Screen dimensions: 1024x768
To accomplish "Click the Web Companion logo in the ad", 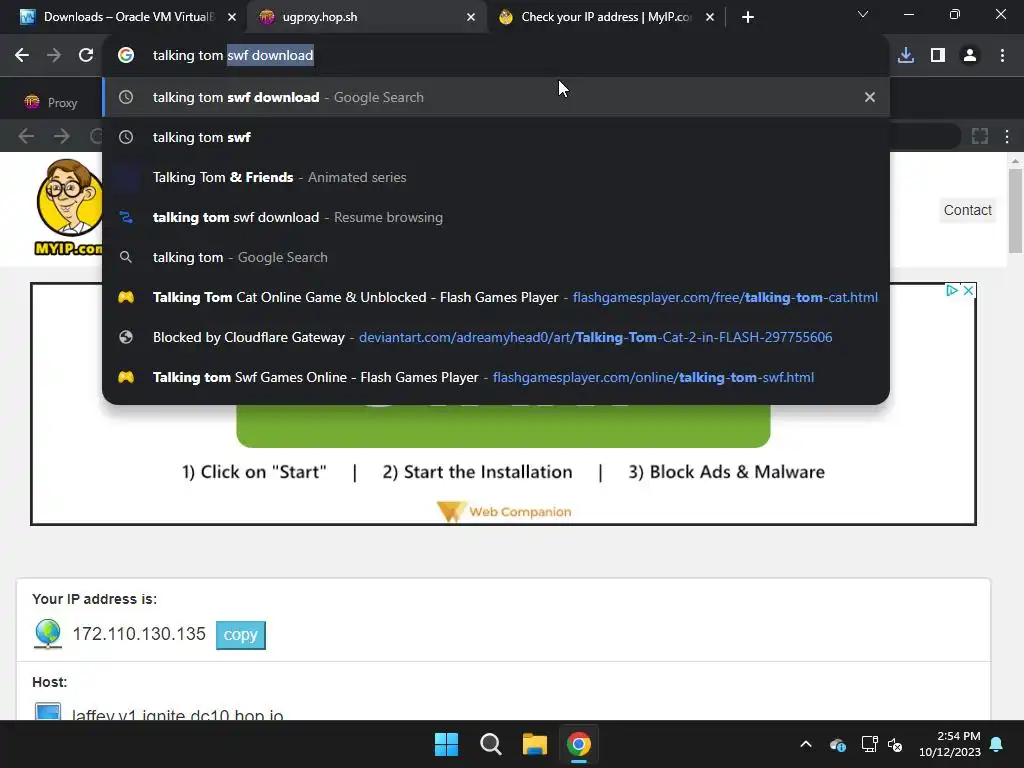I will point(504,512).
